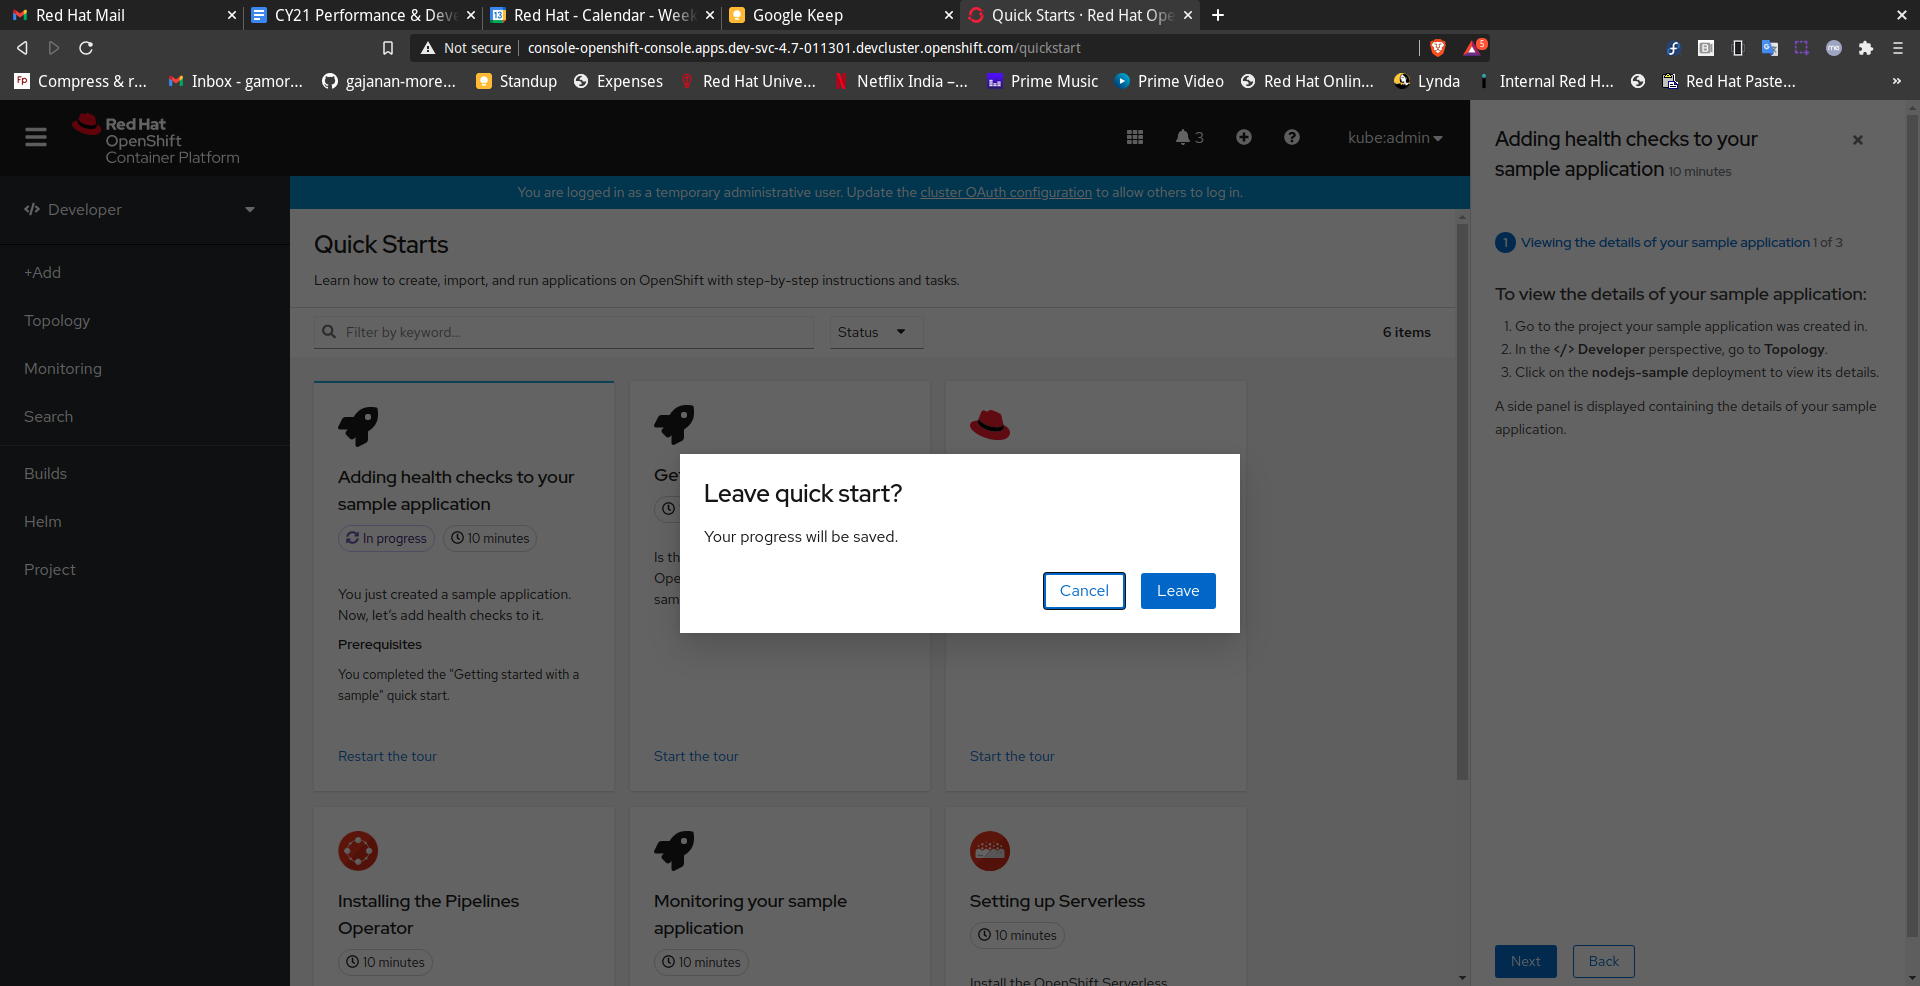
Task: Click the In progress status label
Action: coord(386,538)
